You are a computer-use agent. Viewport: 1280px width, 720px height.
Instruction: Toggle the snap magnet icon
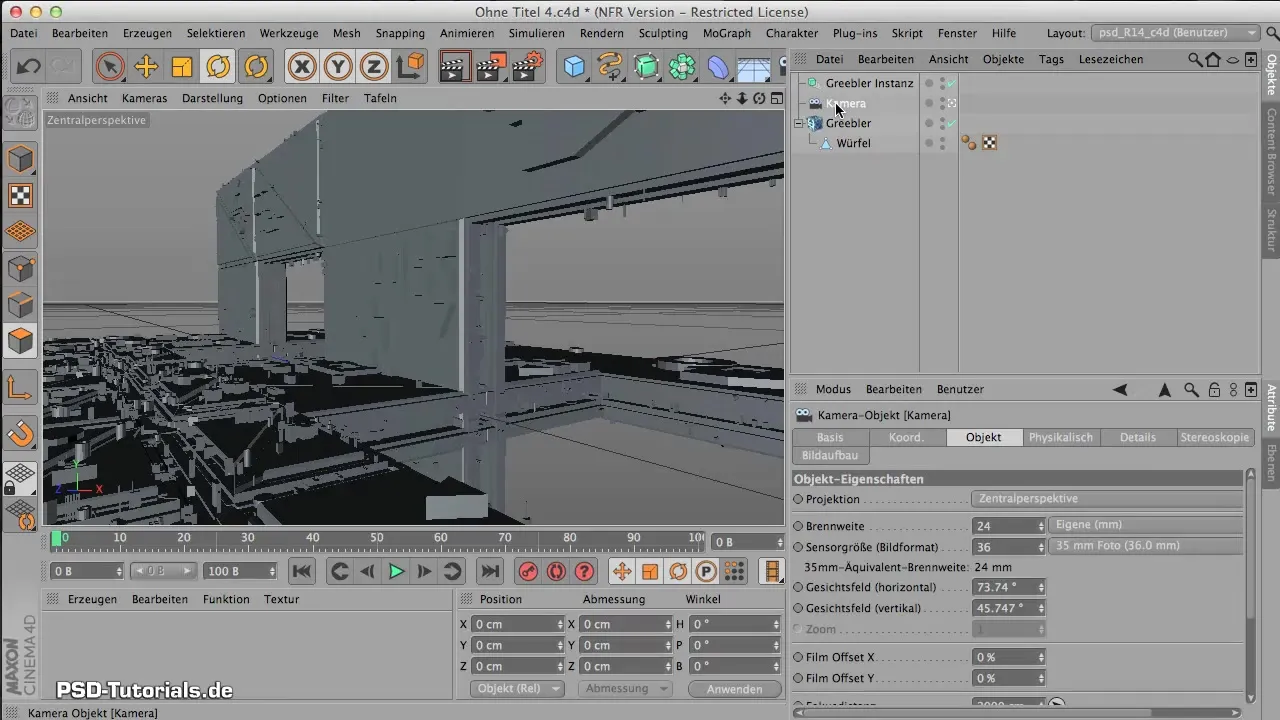21,433
